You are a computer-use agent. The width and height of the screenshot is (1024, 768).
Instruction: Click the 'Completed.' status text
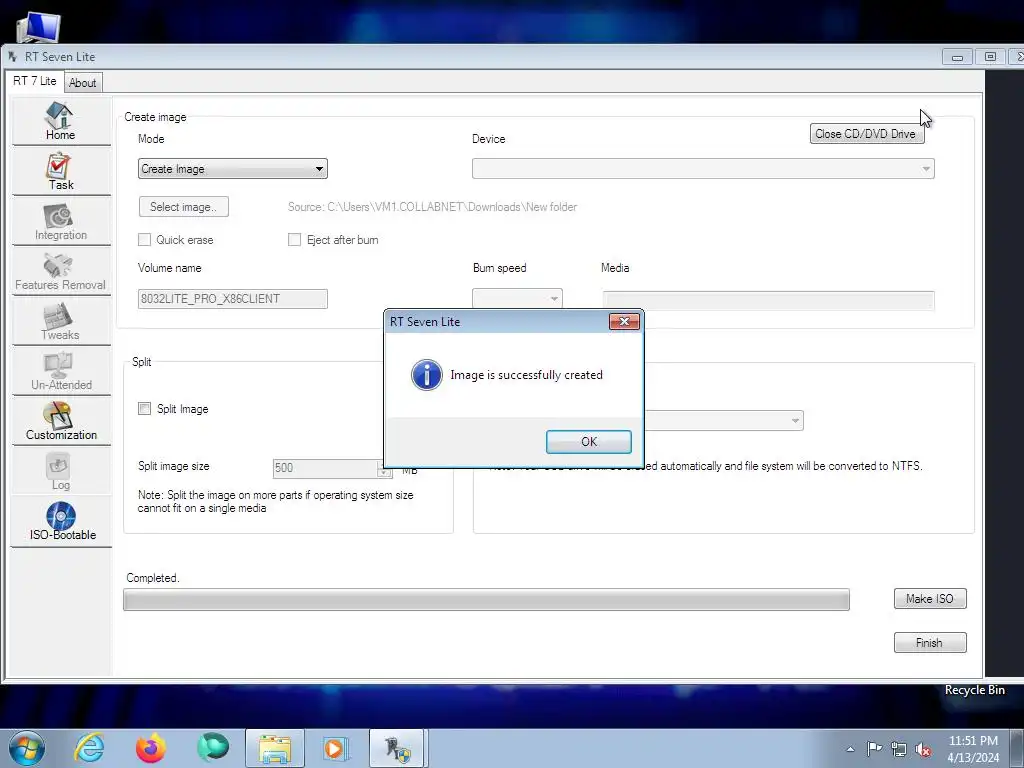153,578
